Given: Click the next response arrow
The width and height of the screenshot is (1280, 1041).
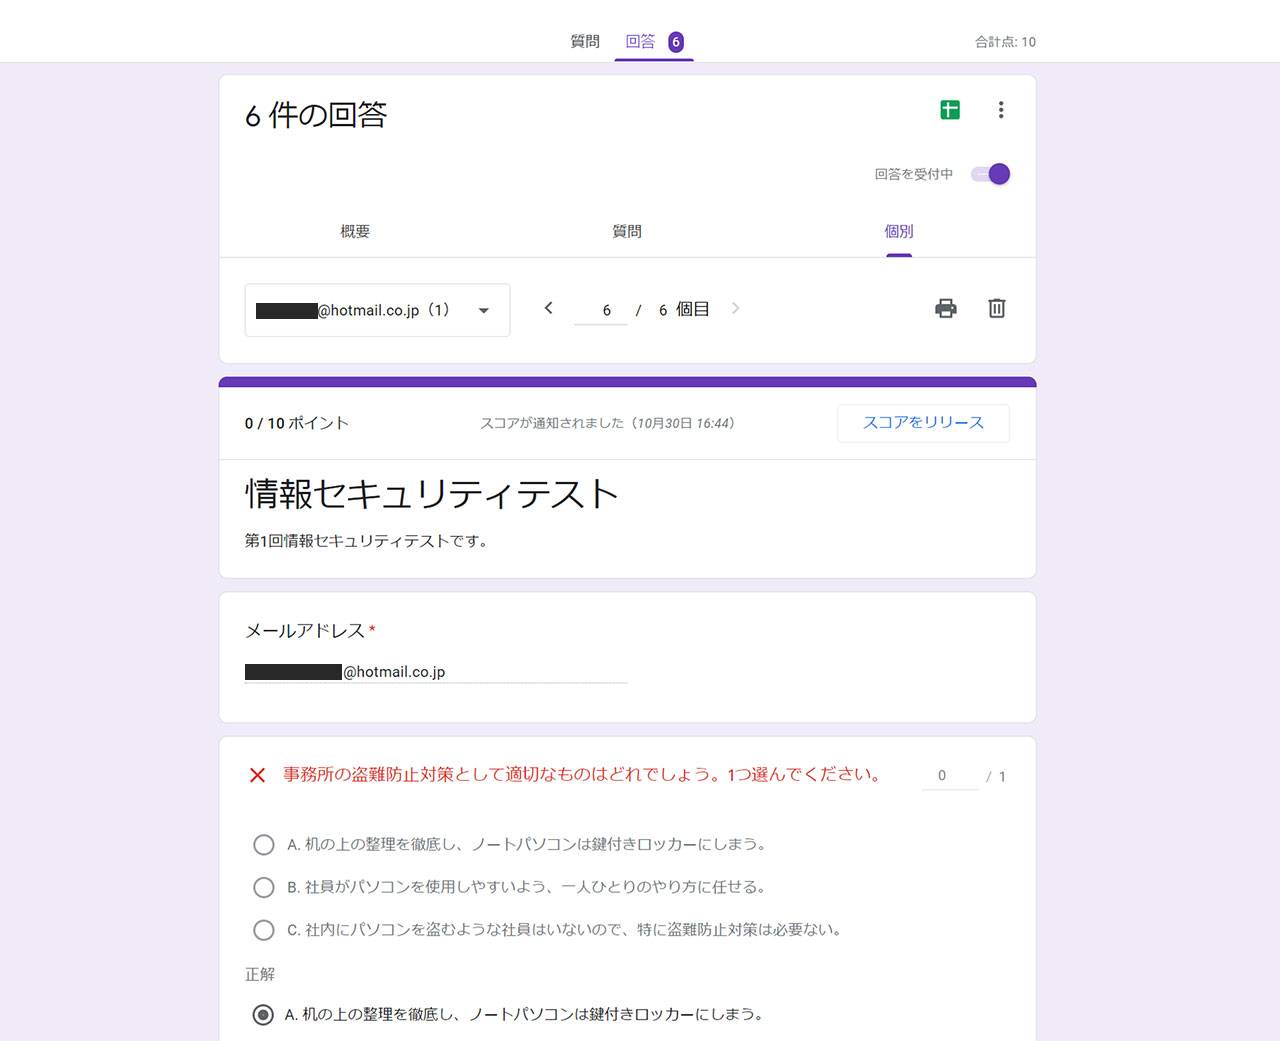Looking at the screenshot, I should pos(735,308).
